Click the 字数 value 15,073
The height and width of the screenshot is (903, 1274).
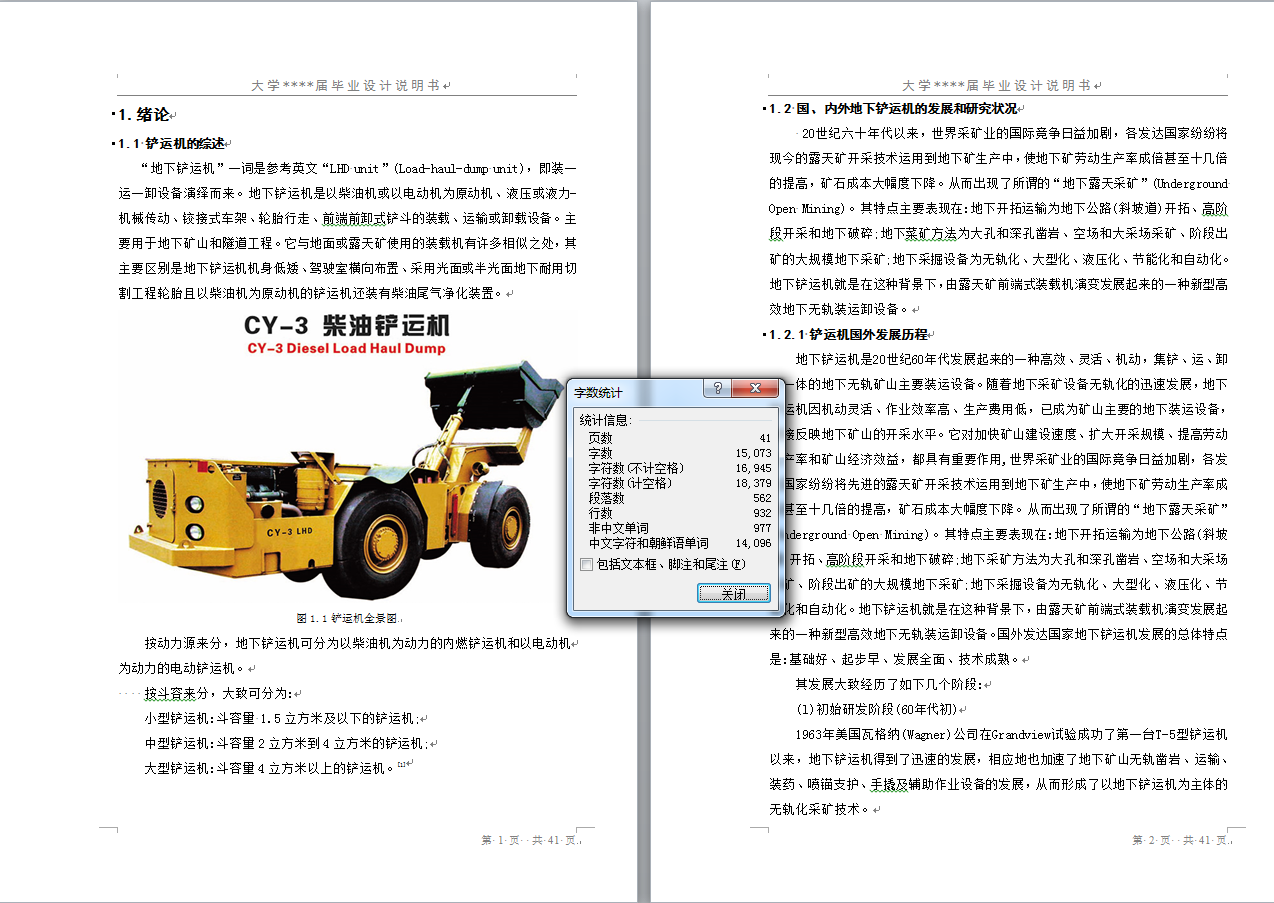click(x=753, y=453)
